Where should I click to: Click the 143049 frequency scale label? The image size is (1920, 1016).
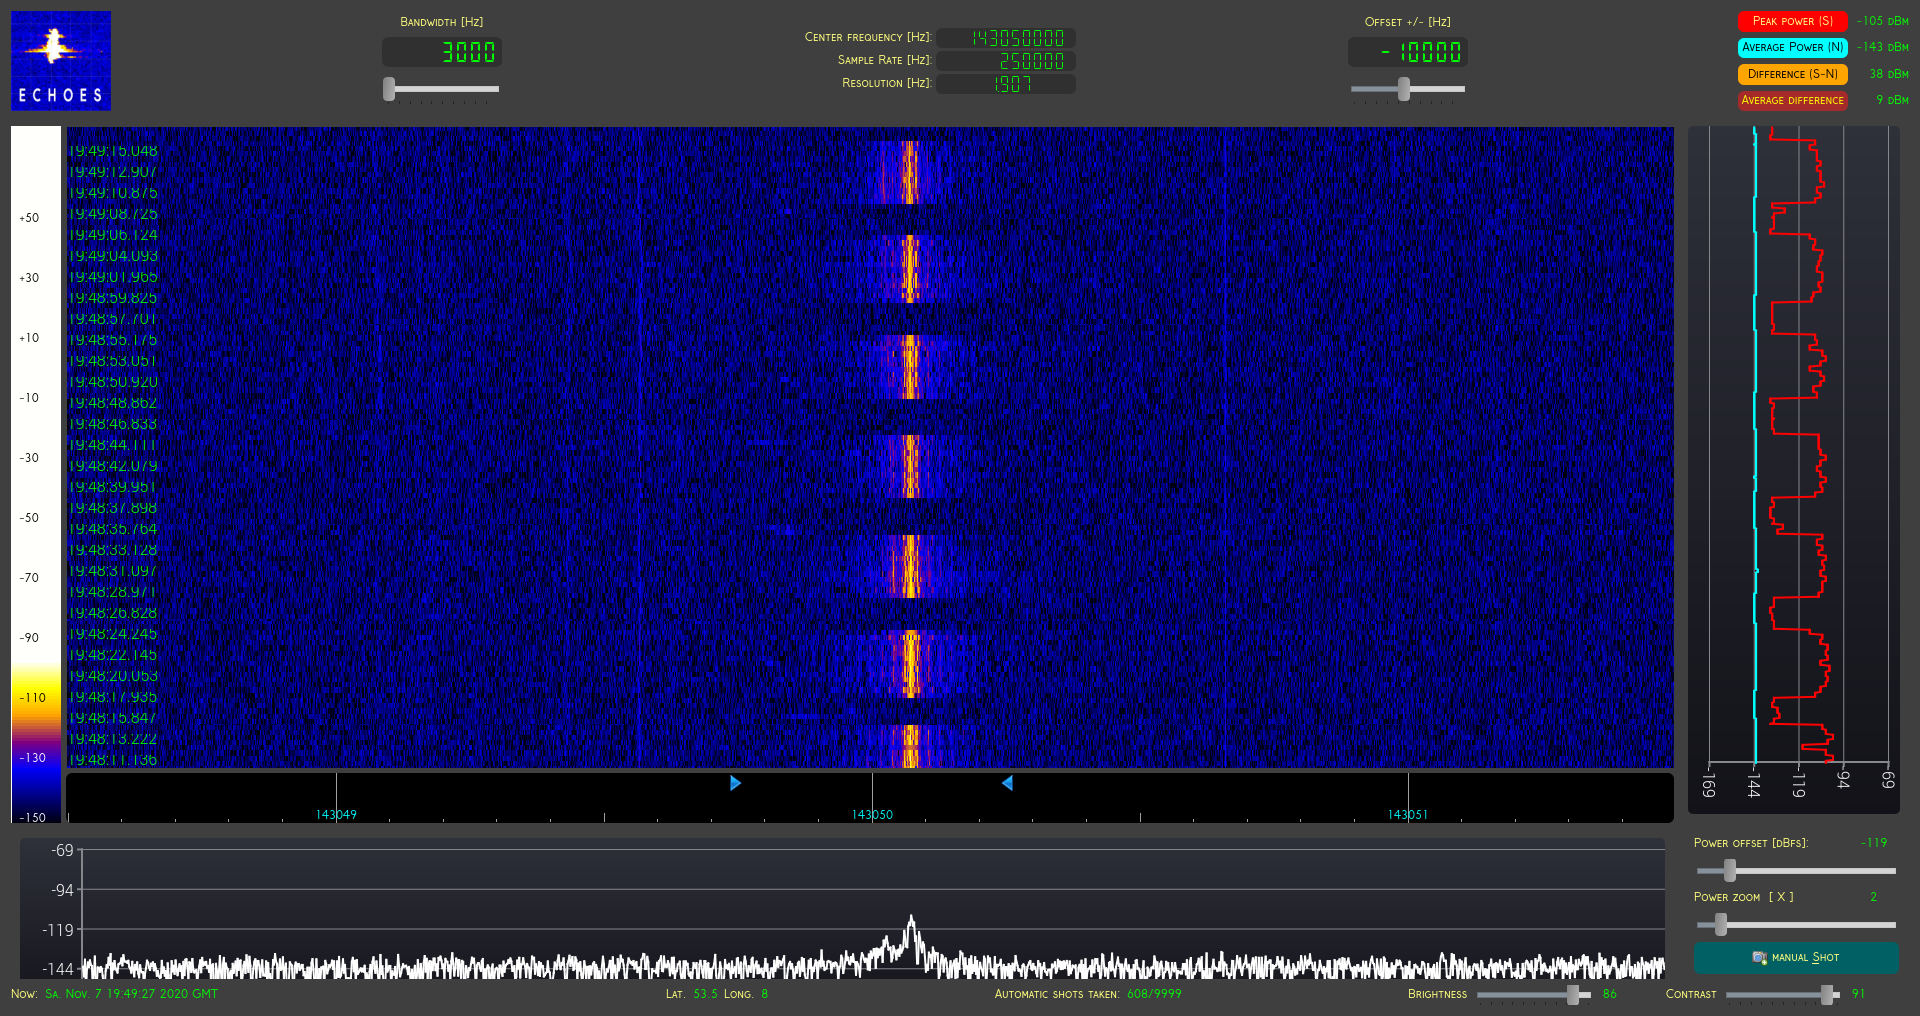(x=336, y=815)
